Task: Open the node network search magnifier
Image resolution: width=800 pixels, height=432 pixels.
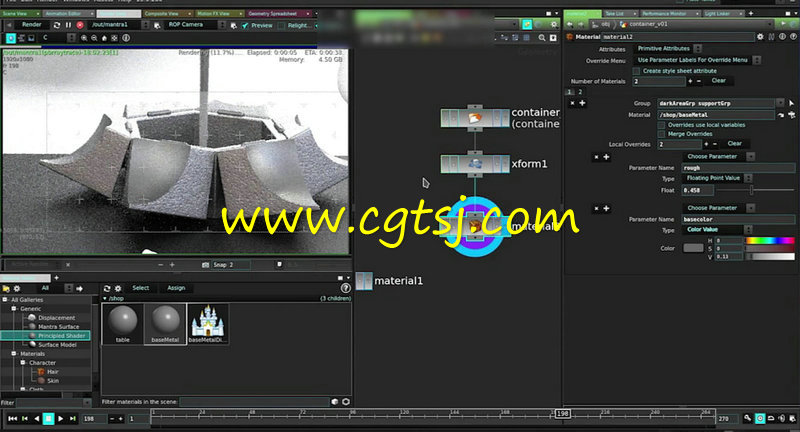Action: pos(542,38)
